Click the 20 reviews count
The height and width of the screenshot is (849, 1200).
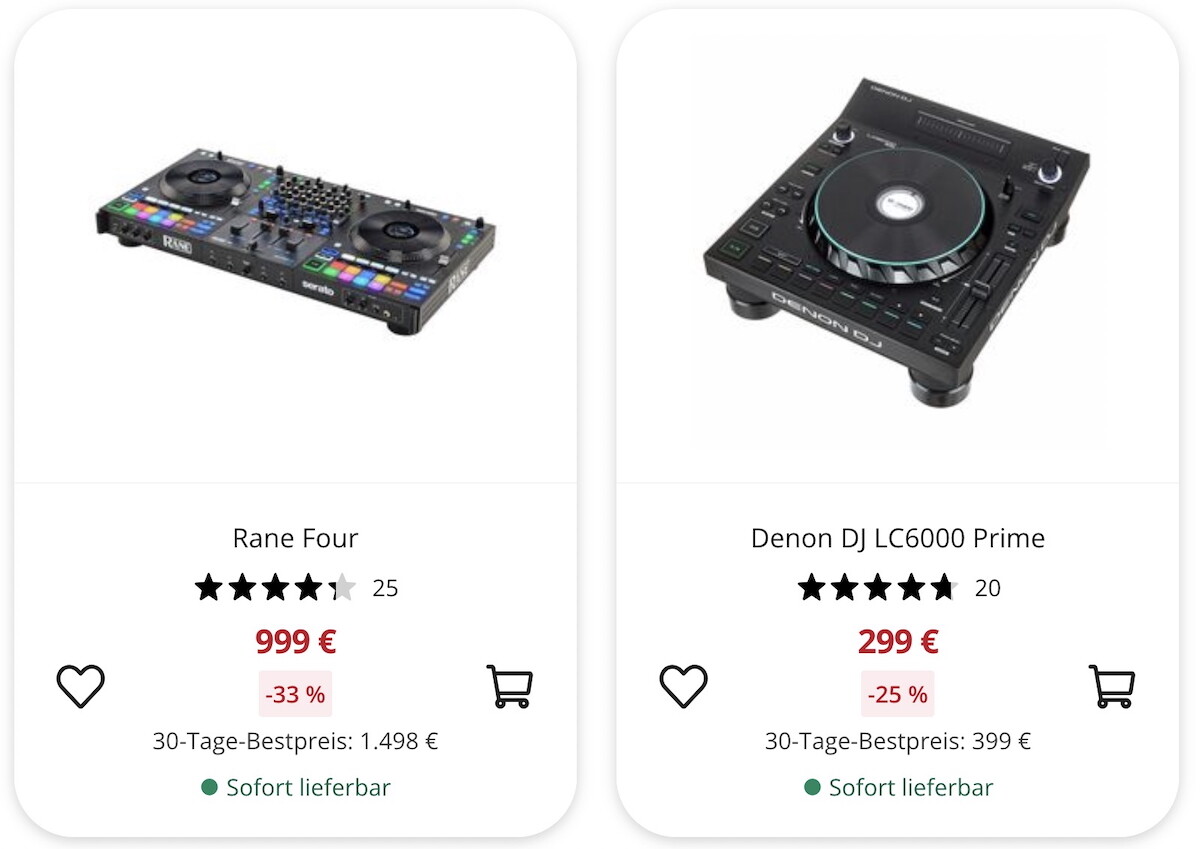(x=987, y=588)
